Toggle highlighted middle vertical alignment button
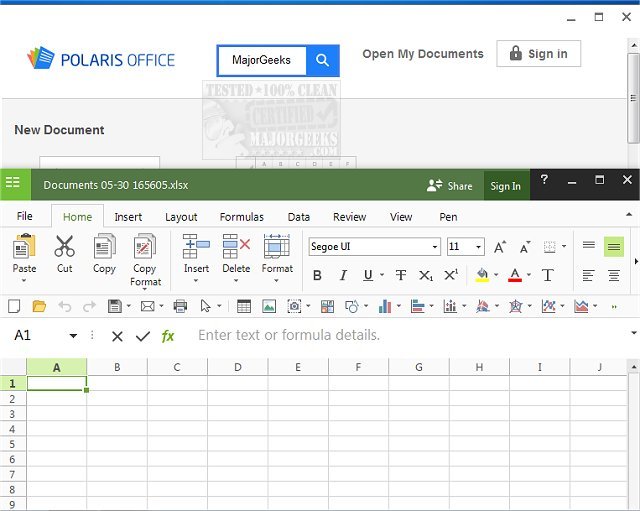The image size is (640, 511). pos(614,246)
